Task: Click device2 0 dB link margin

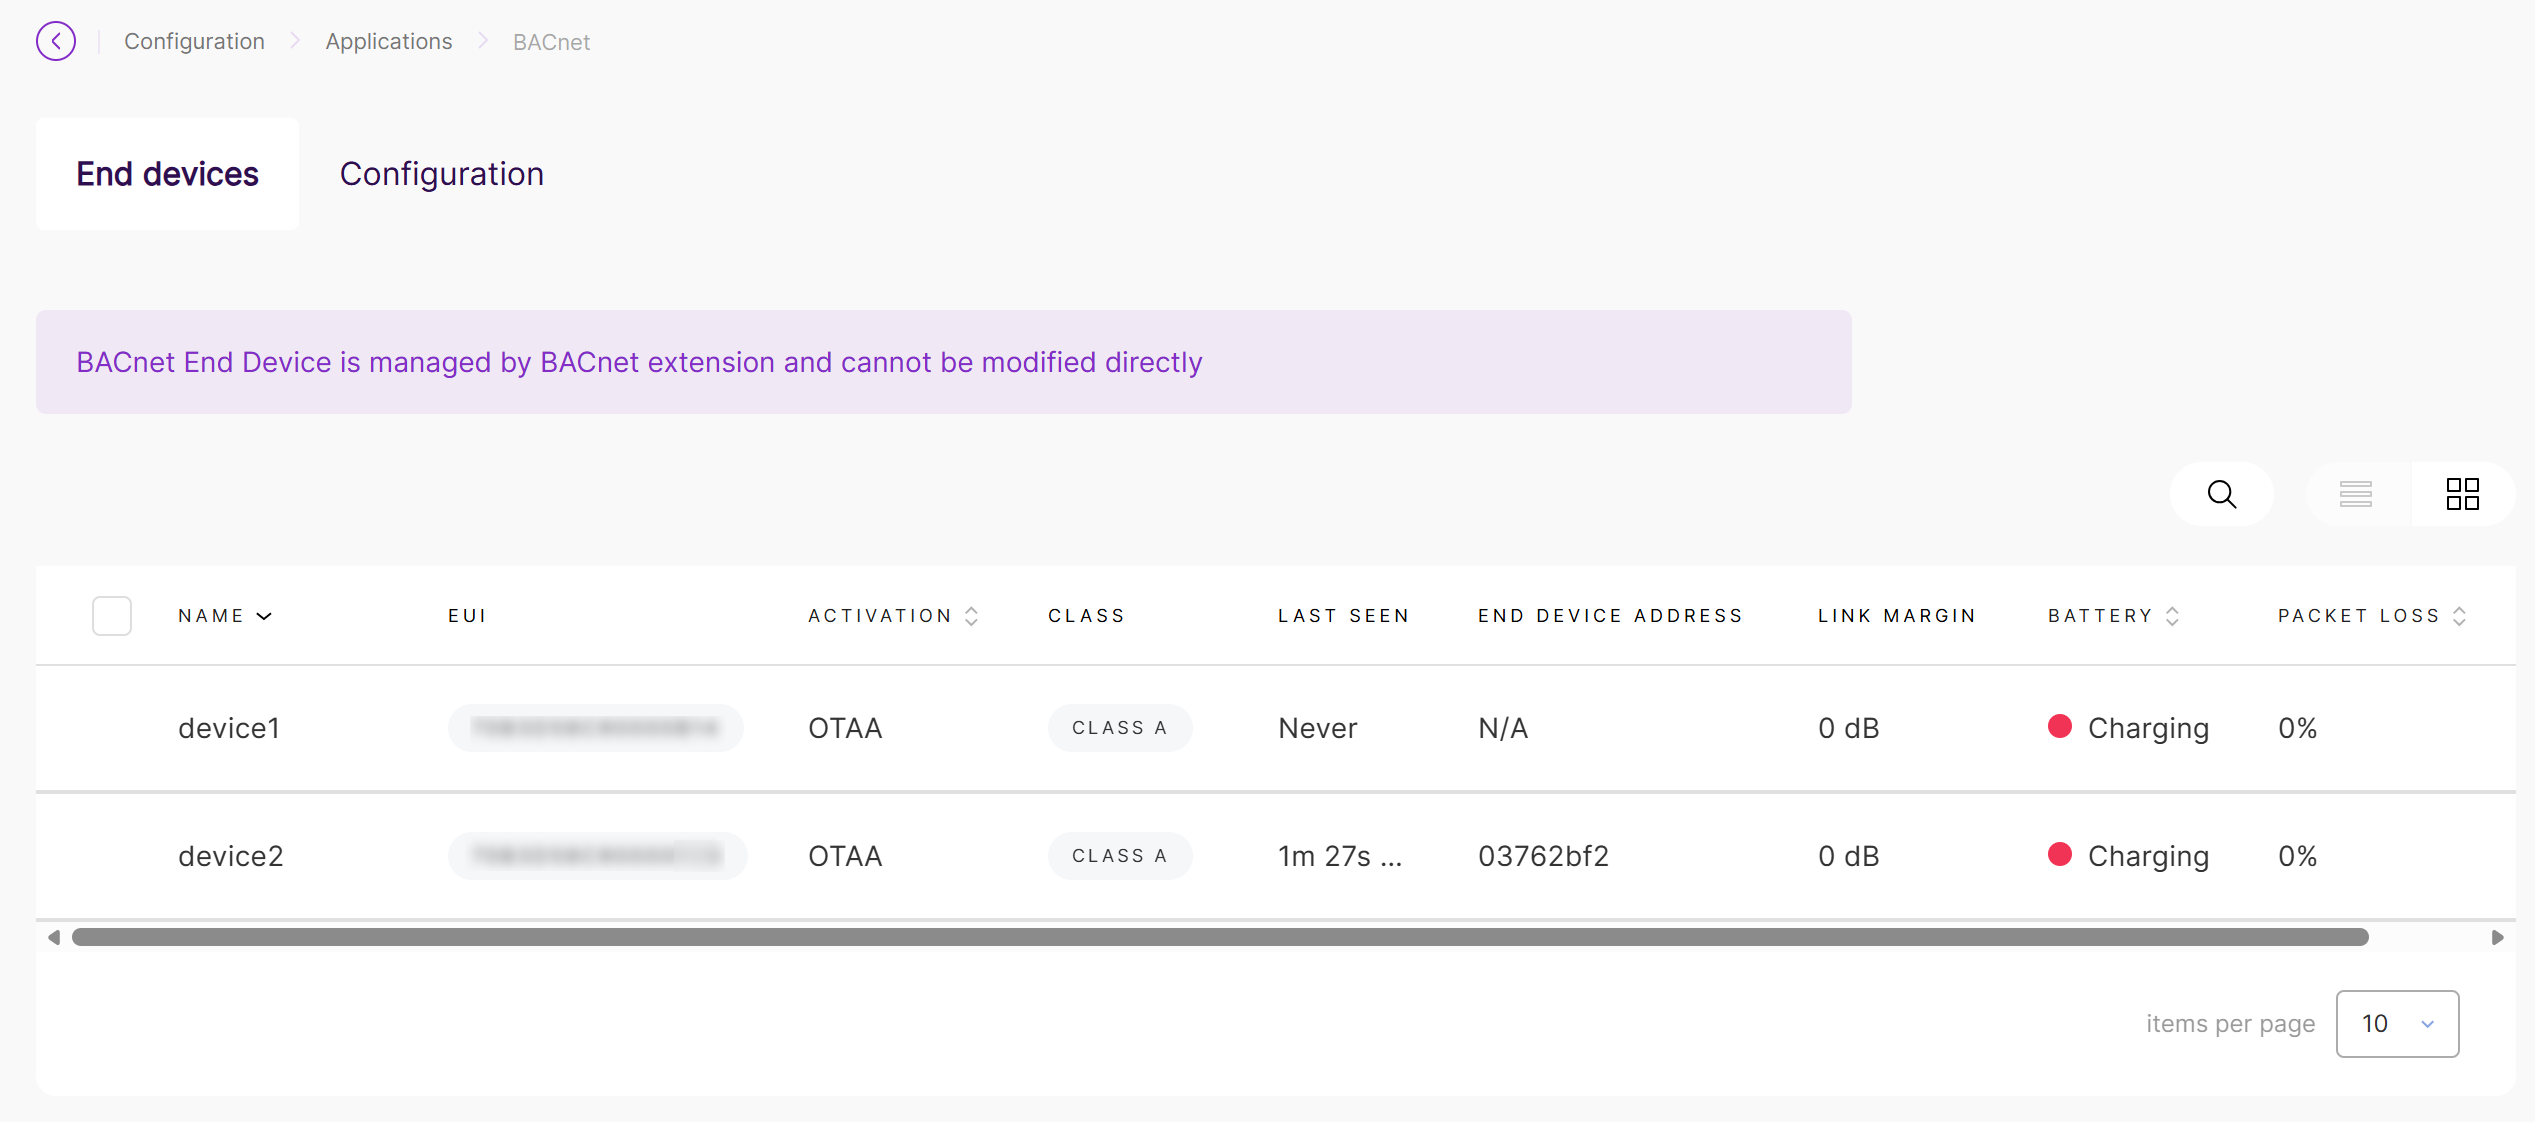Action: pos(1849,856)
